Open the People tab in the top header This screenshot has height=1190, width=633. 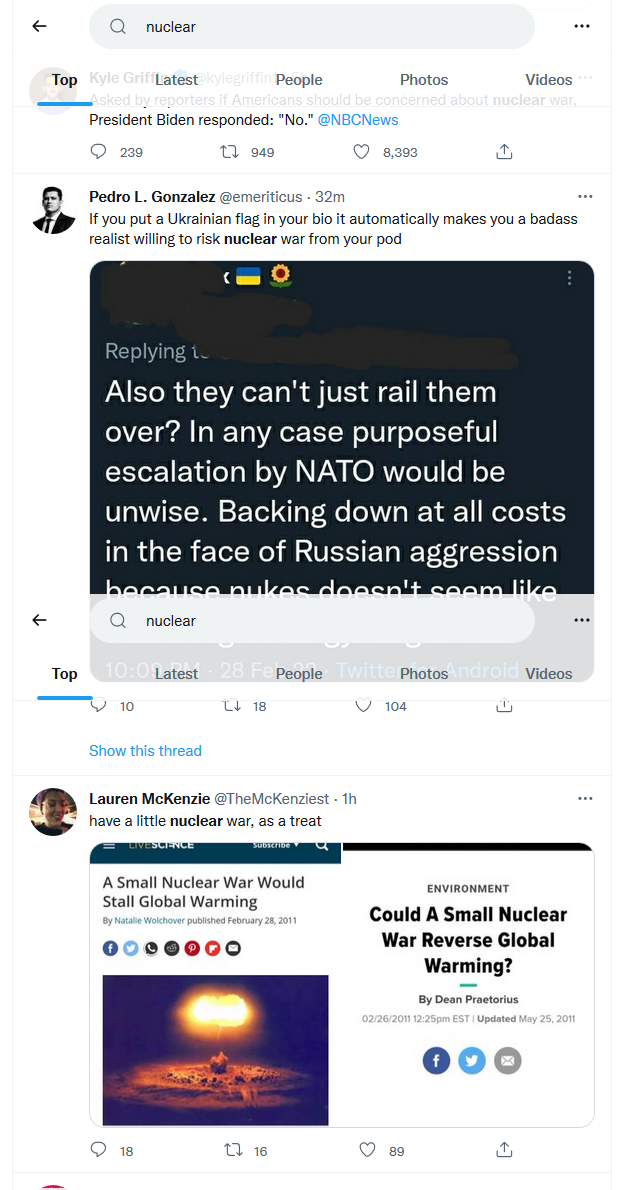pos(299,80)
